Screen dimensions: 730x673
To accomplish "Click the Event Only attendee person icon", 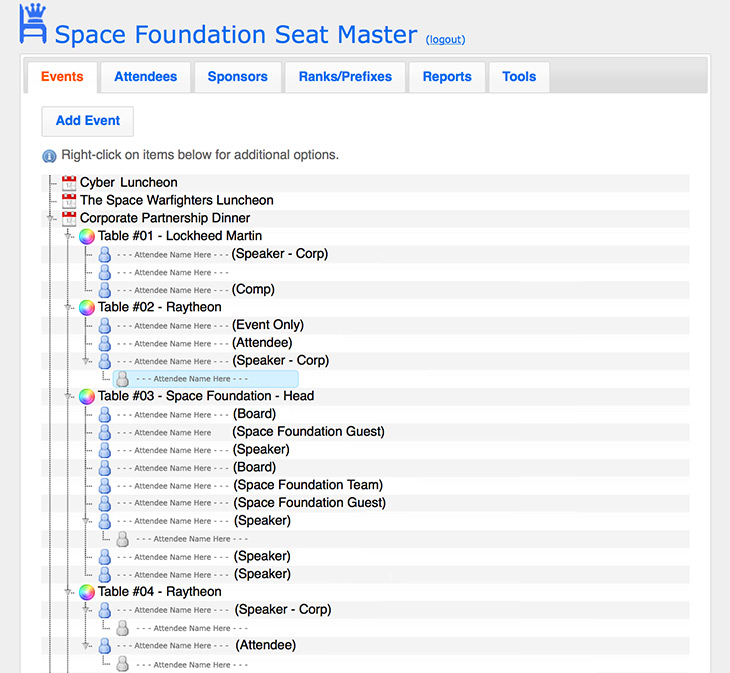I will tap(104, 326).
